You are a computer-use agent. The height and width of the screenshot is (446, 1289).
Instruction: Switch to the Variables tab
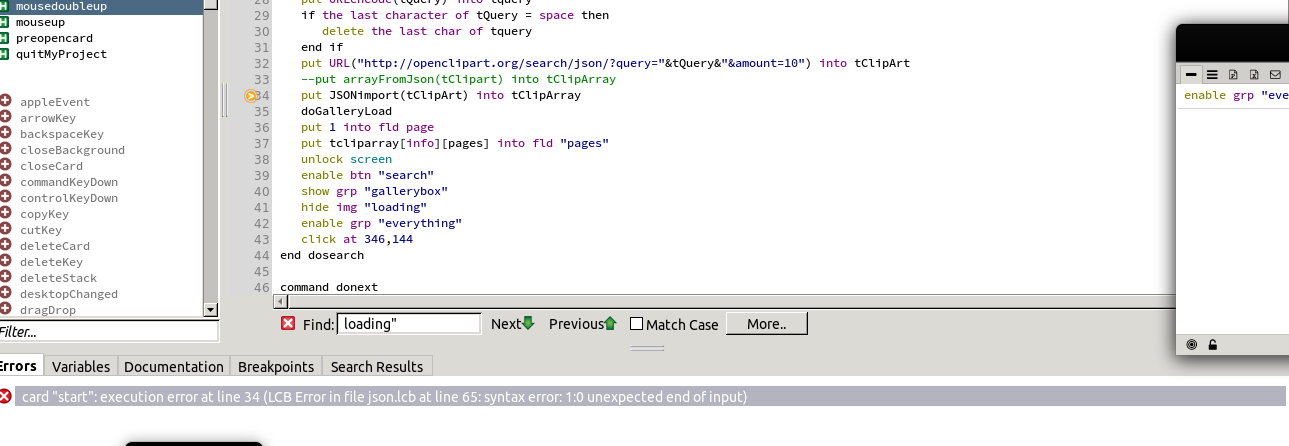[x=81, y=366]
